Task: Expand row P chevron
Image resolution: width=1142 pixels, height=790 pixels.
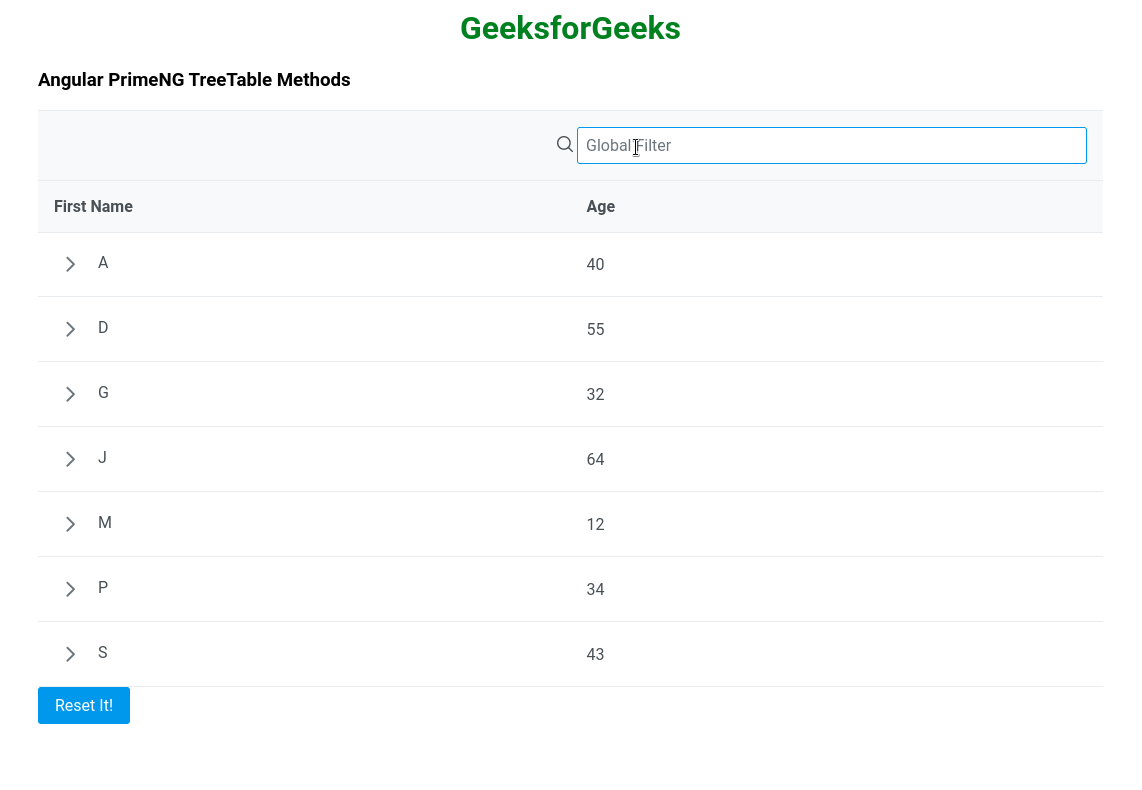Action: click(70, 589)
